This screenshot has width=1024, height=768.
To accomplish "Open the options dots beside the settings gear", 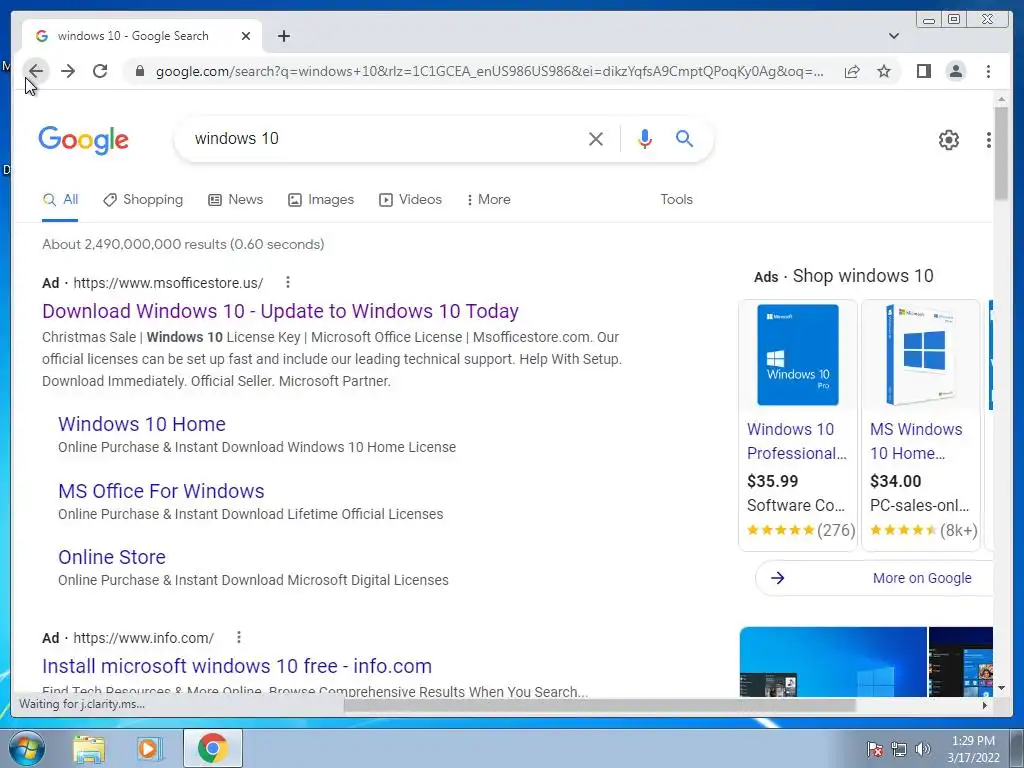I will point(988,140).
